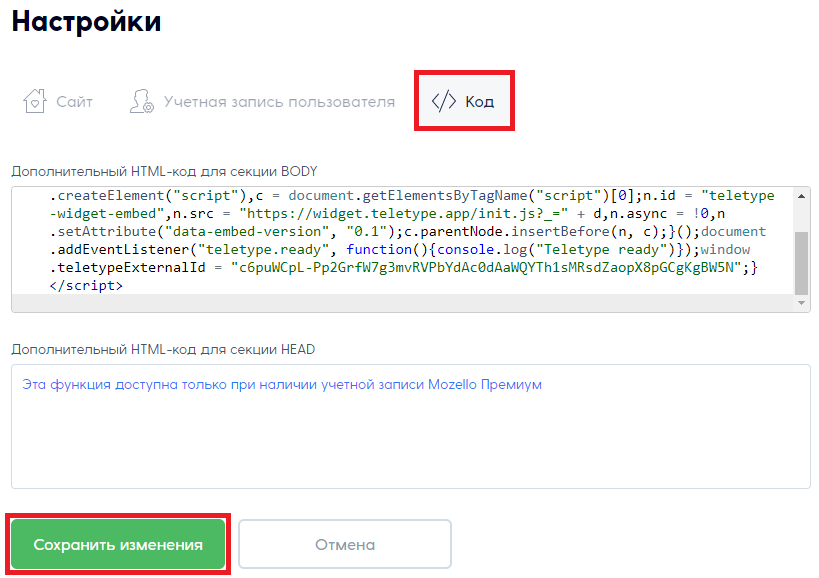
Task: Click the teletypeExternalId string value in code
Action: pyautogui.click(x=486, y=267)
